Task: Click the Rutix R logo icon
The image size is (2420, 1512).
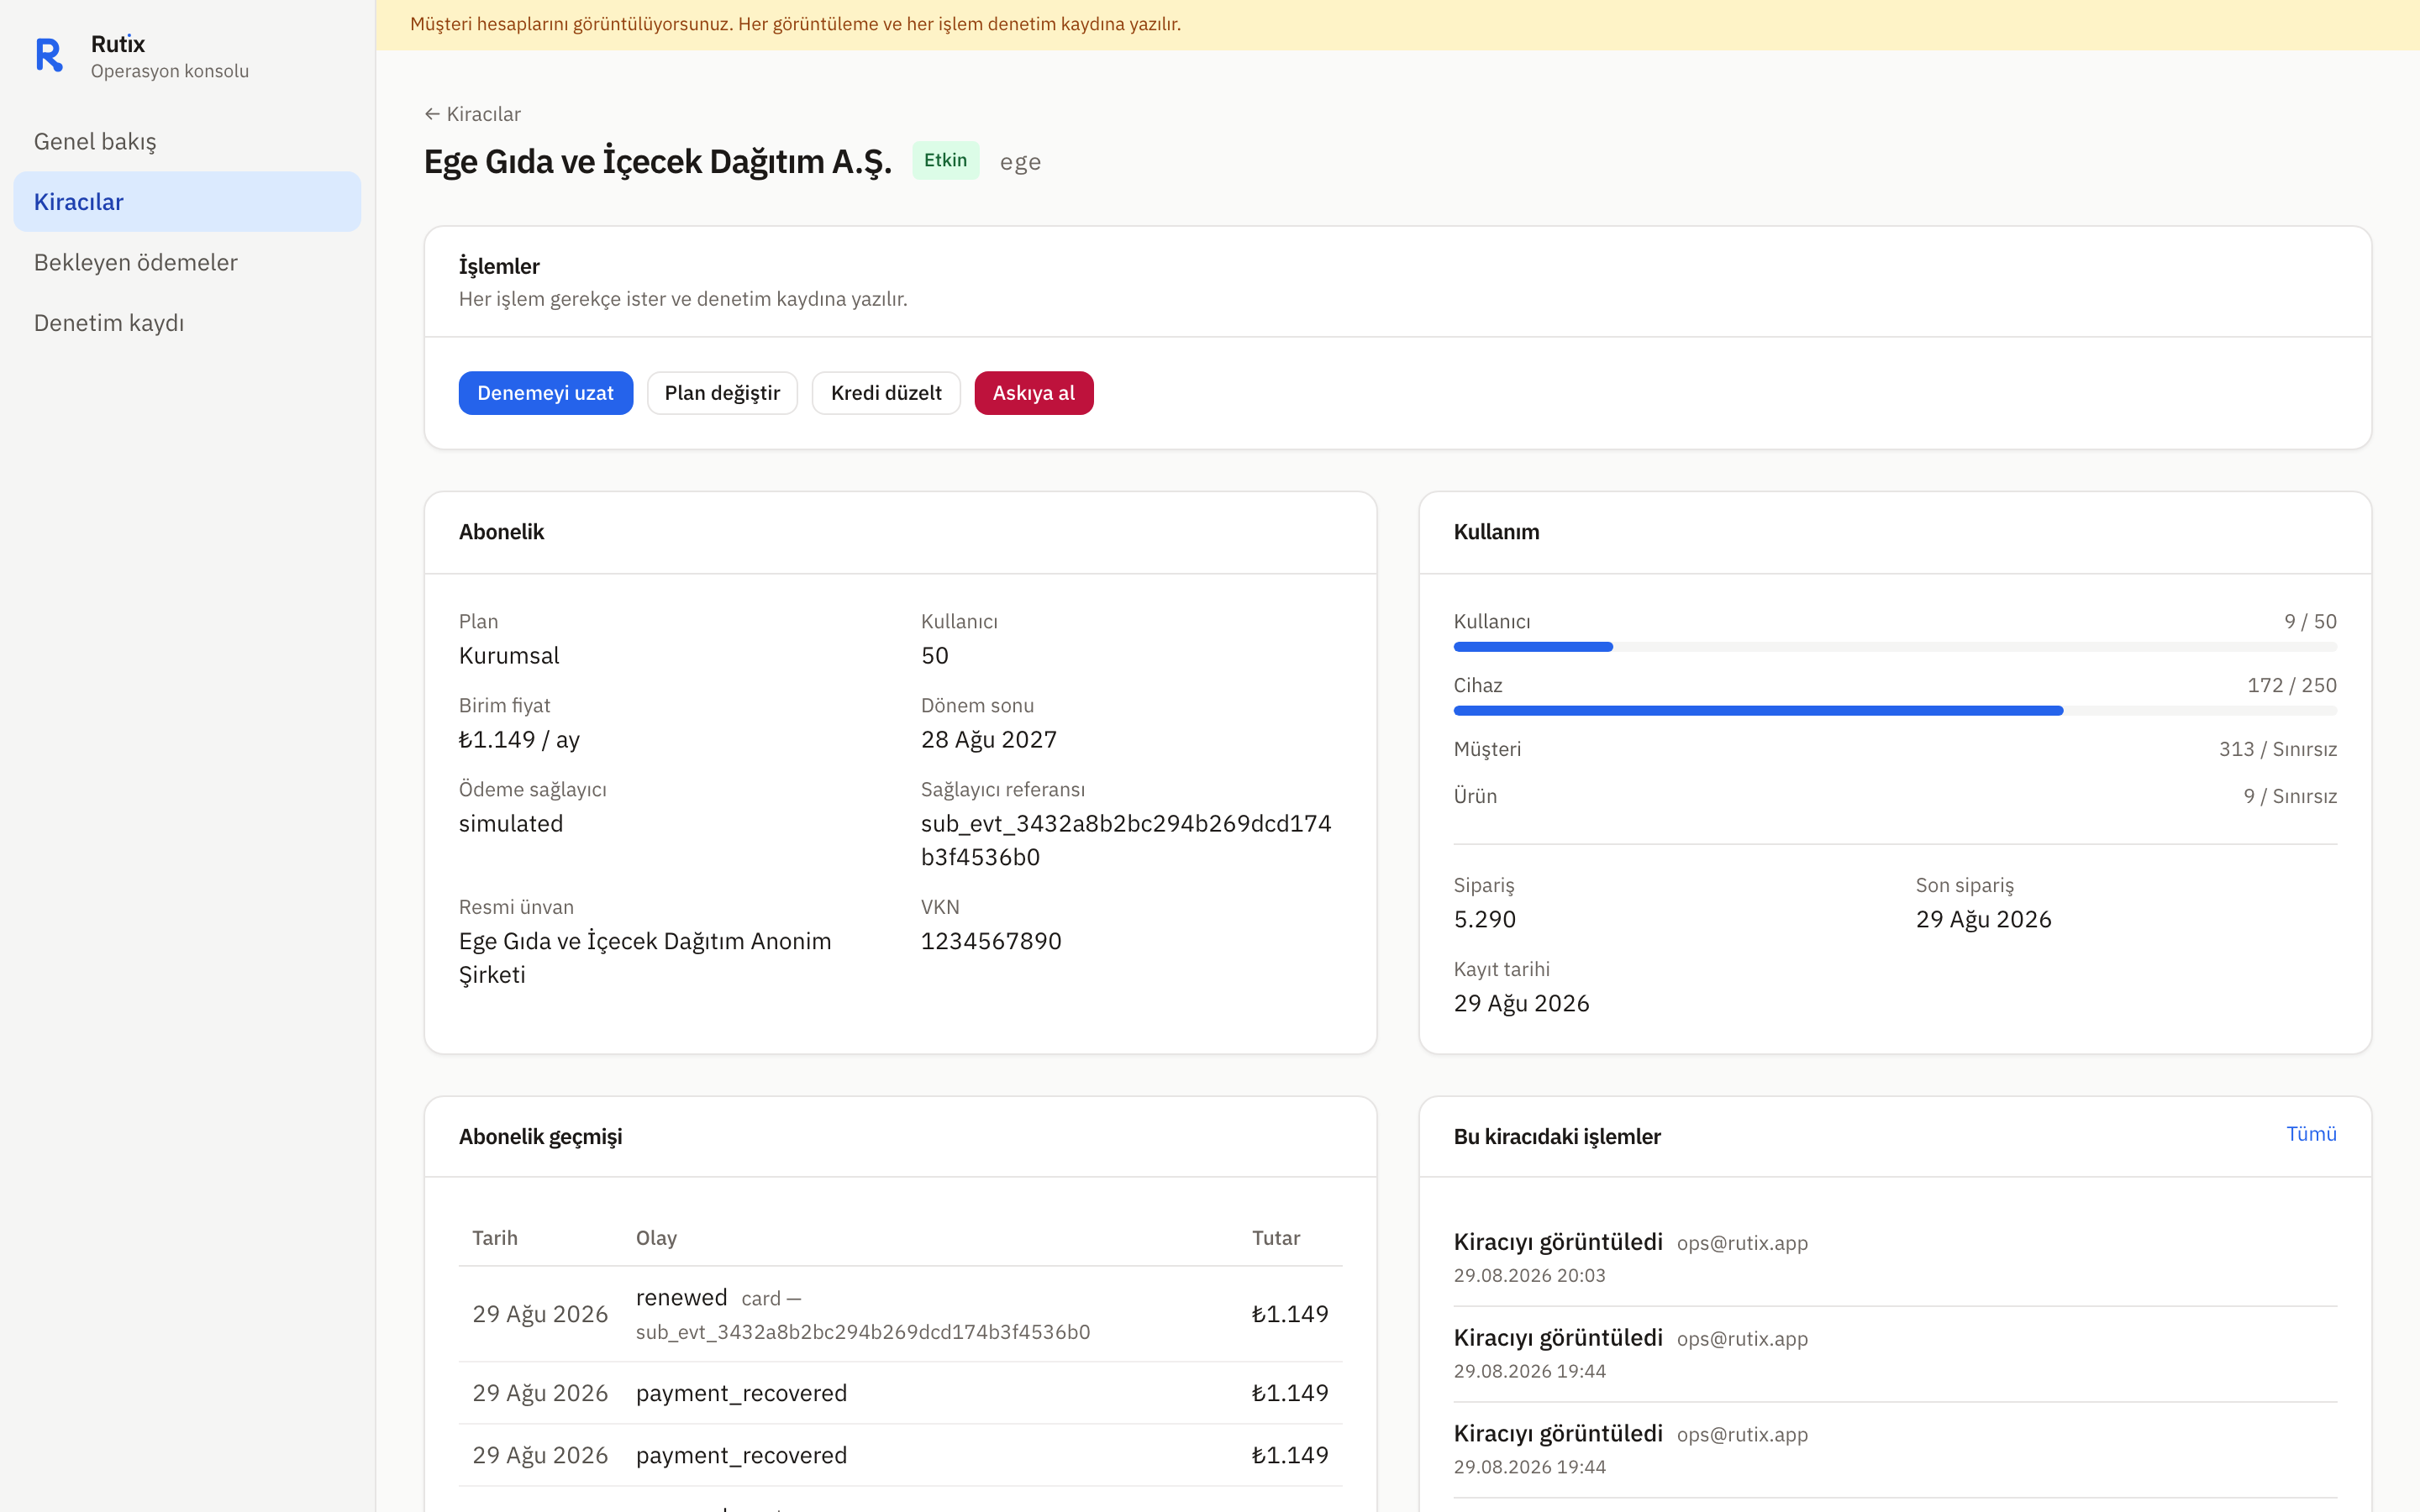Action: (x=49, y=55)
